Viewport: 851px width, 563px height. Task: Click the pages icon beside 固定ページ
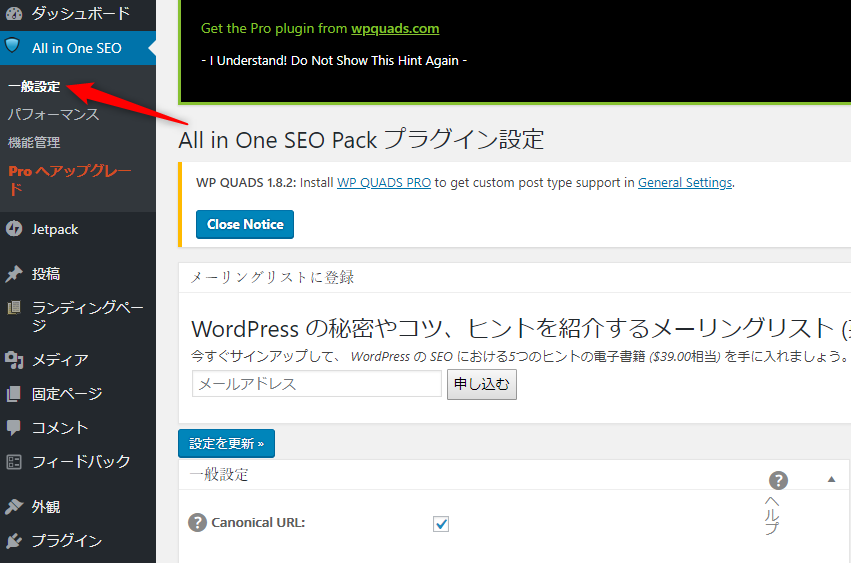pos(14,394)
